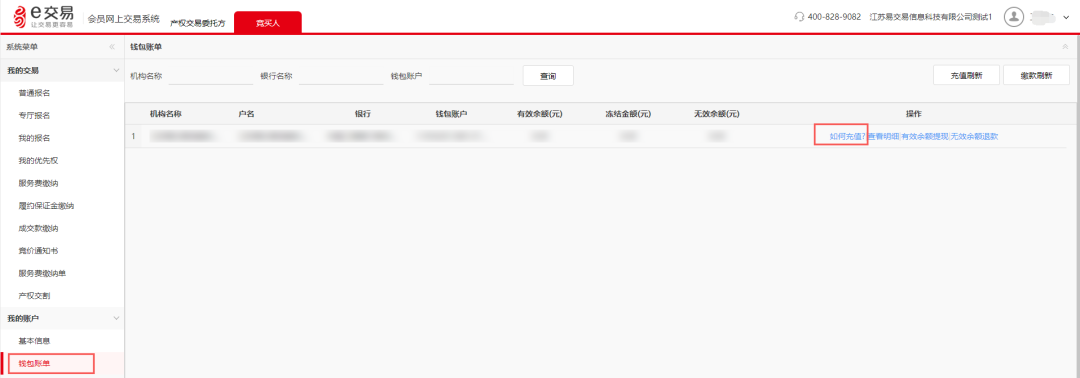Focus the 钱包账户 search field
Image resolution: width=1080 pixels, height=378 pixels.
[471, 76]
